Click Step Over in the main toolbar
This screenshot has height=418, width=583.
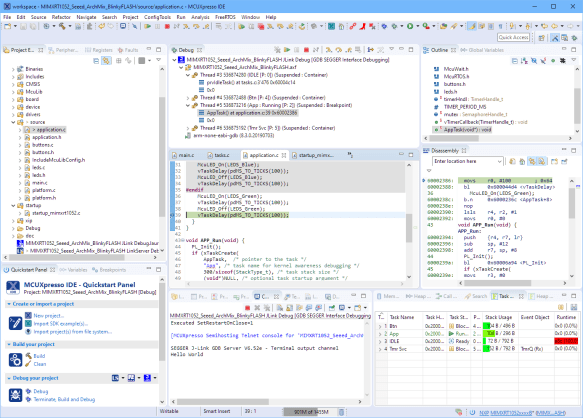click(x=196, y=26)
